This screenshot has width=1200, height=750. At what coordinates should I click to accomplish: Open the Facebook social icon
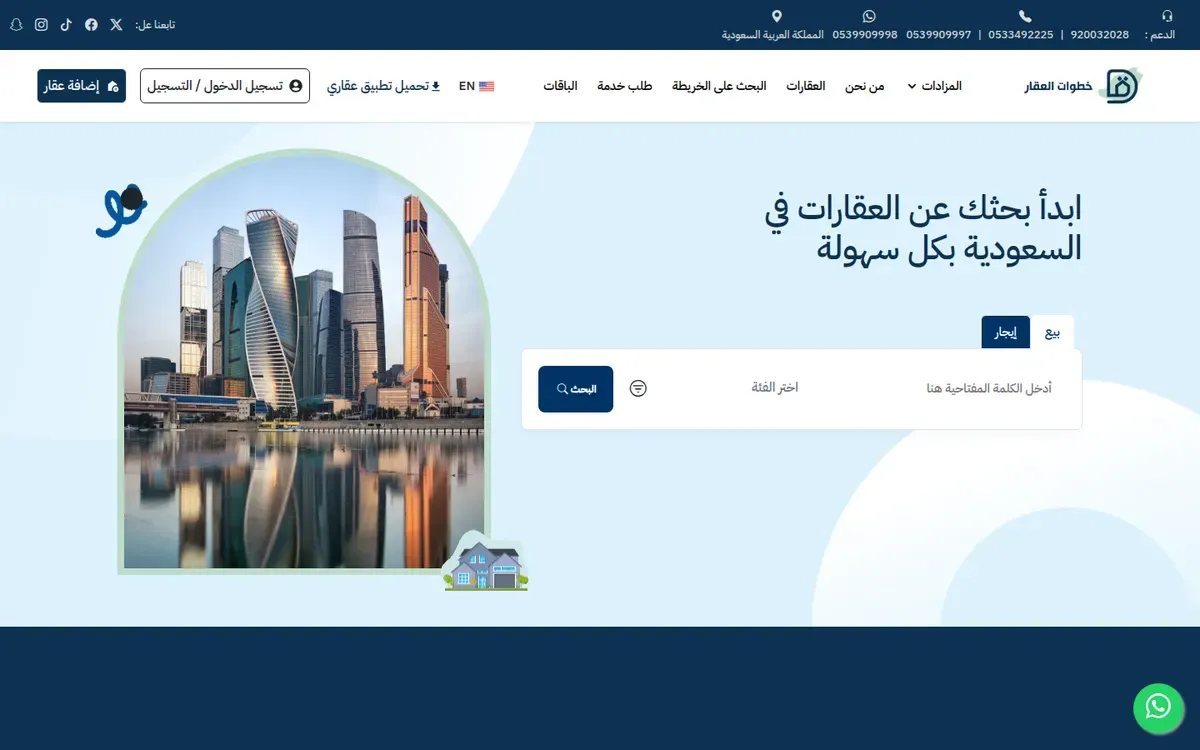91,25
